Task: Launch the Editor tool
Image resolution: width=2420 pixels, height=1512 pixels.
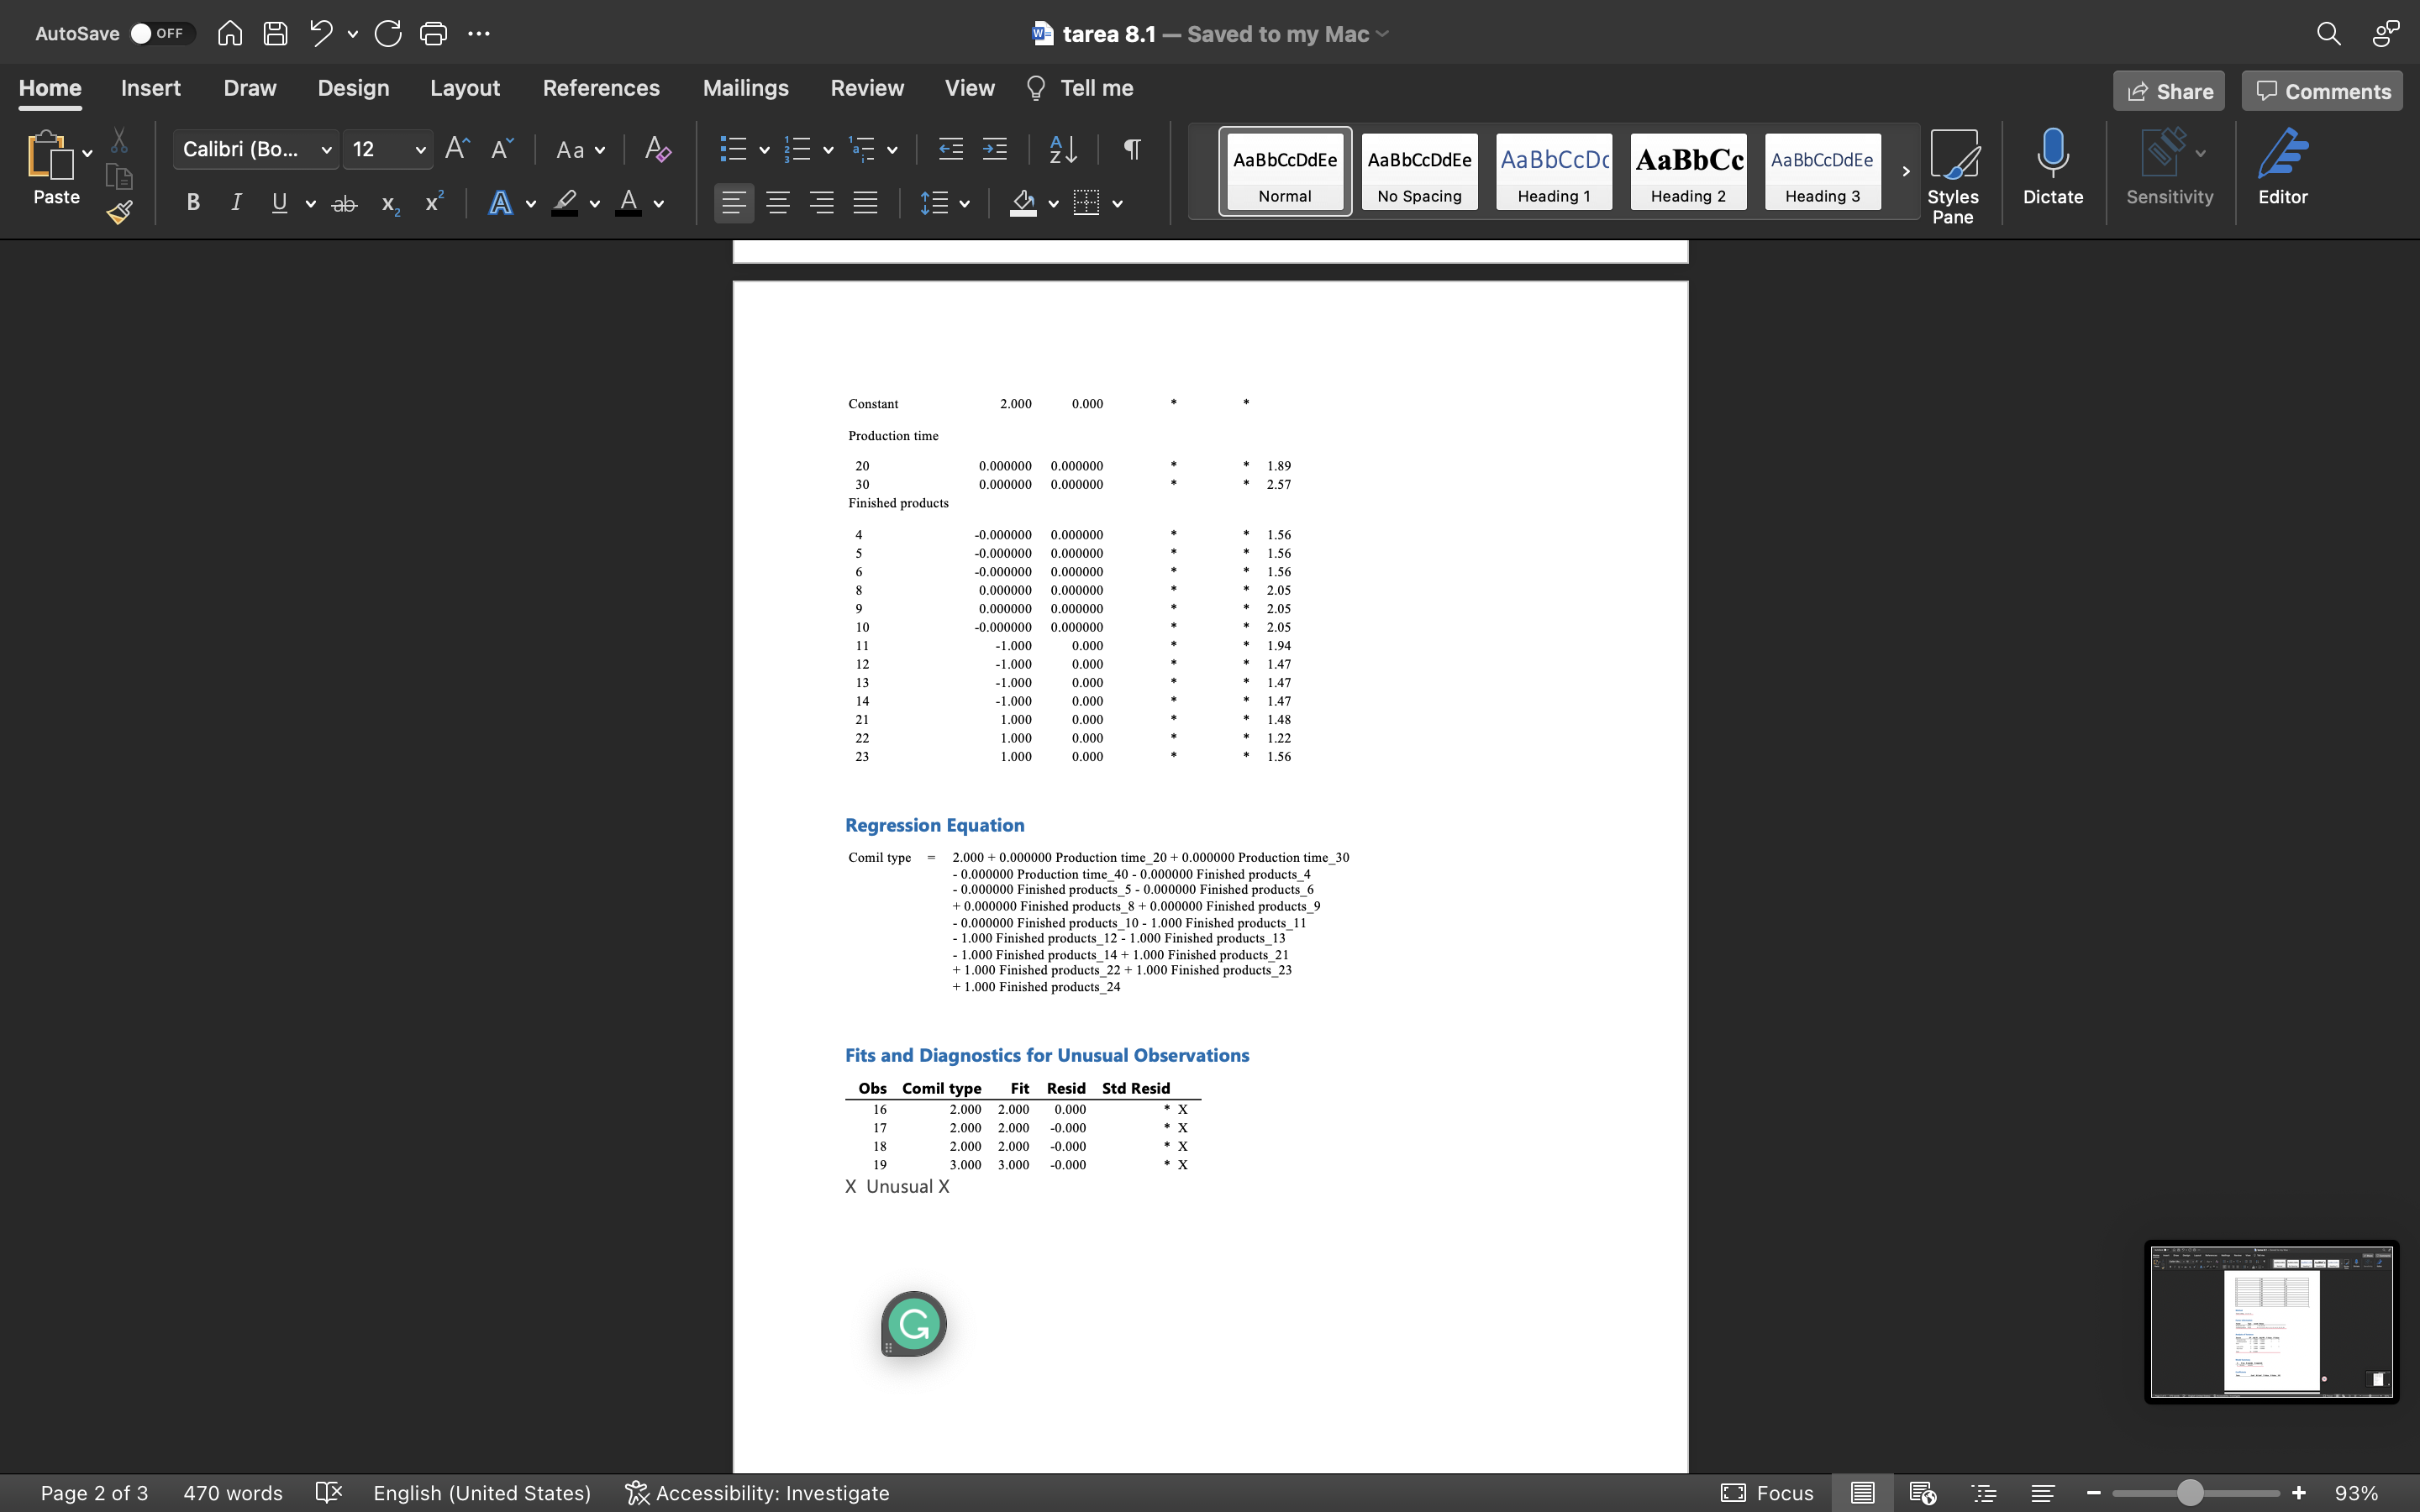Action: click(2284, 170)
